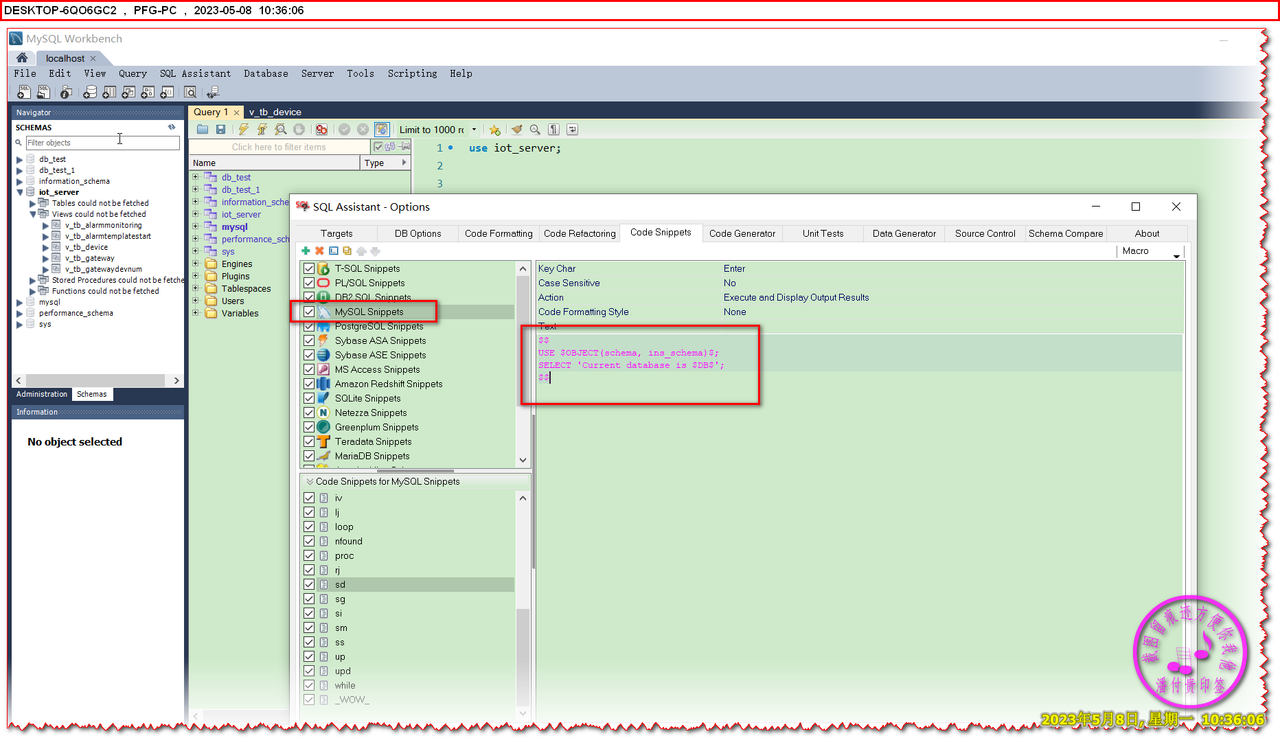Click the beautify broom icon
Viewport: 1280px width, 742px height.
(517, 129)
